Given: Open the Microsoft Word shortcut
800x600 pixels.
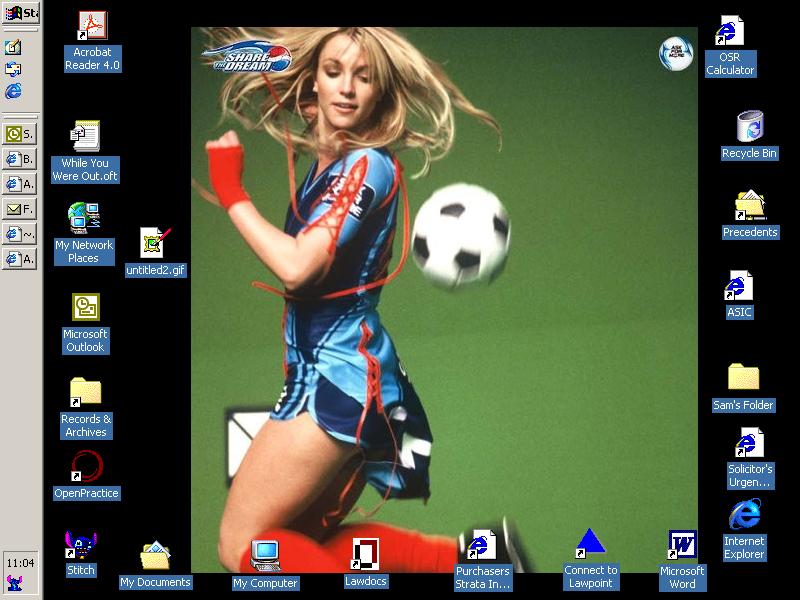Looking at the screenshot, I should coord(682,546).
